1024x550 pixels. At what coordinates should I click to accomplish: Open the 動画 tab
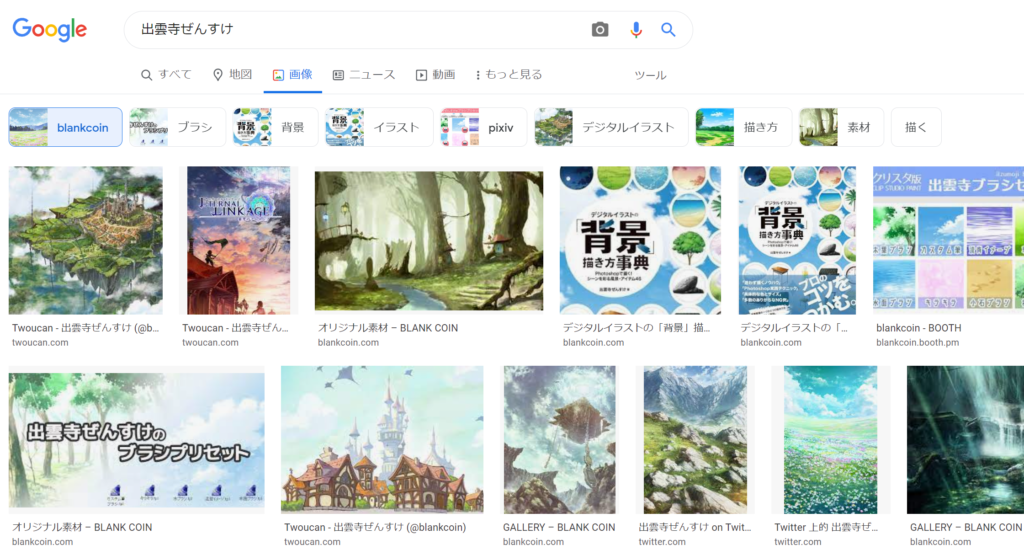[436, 74]
